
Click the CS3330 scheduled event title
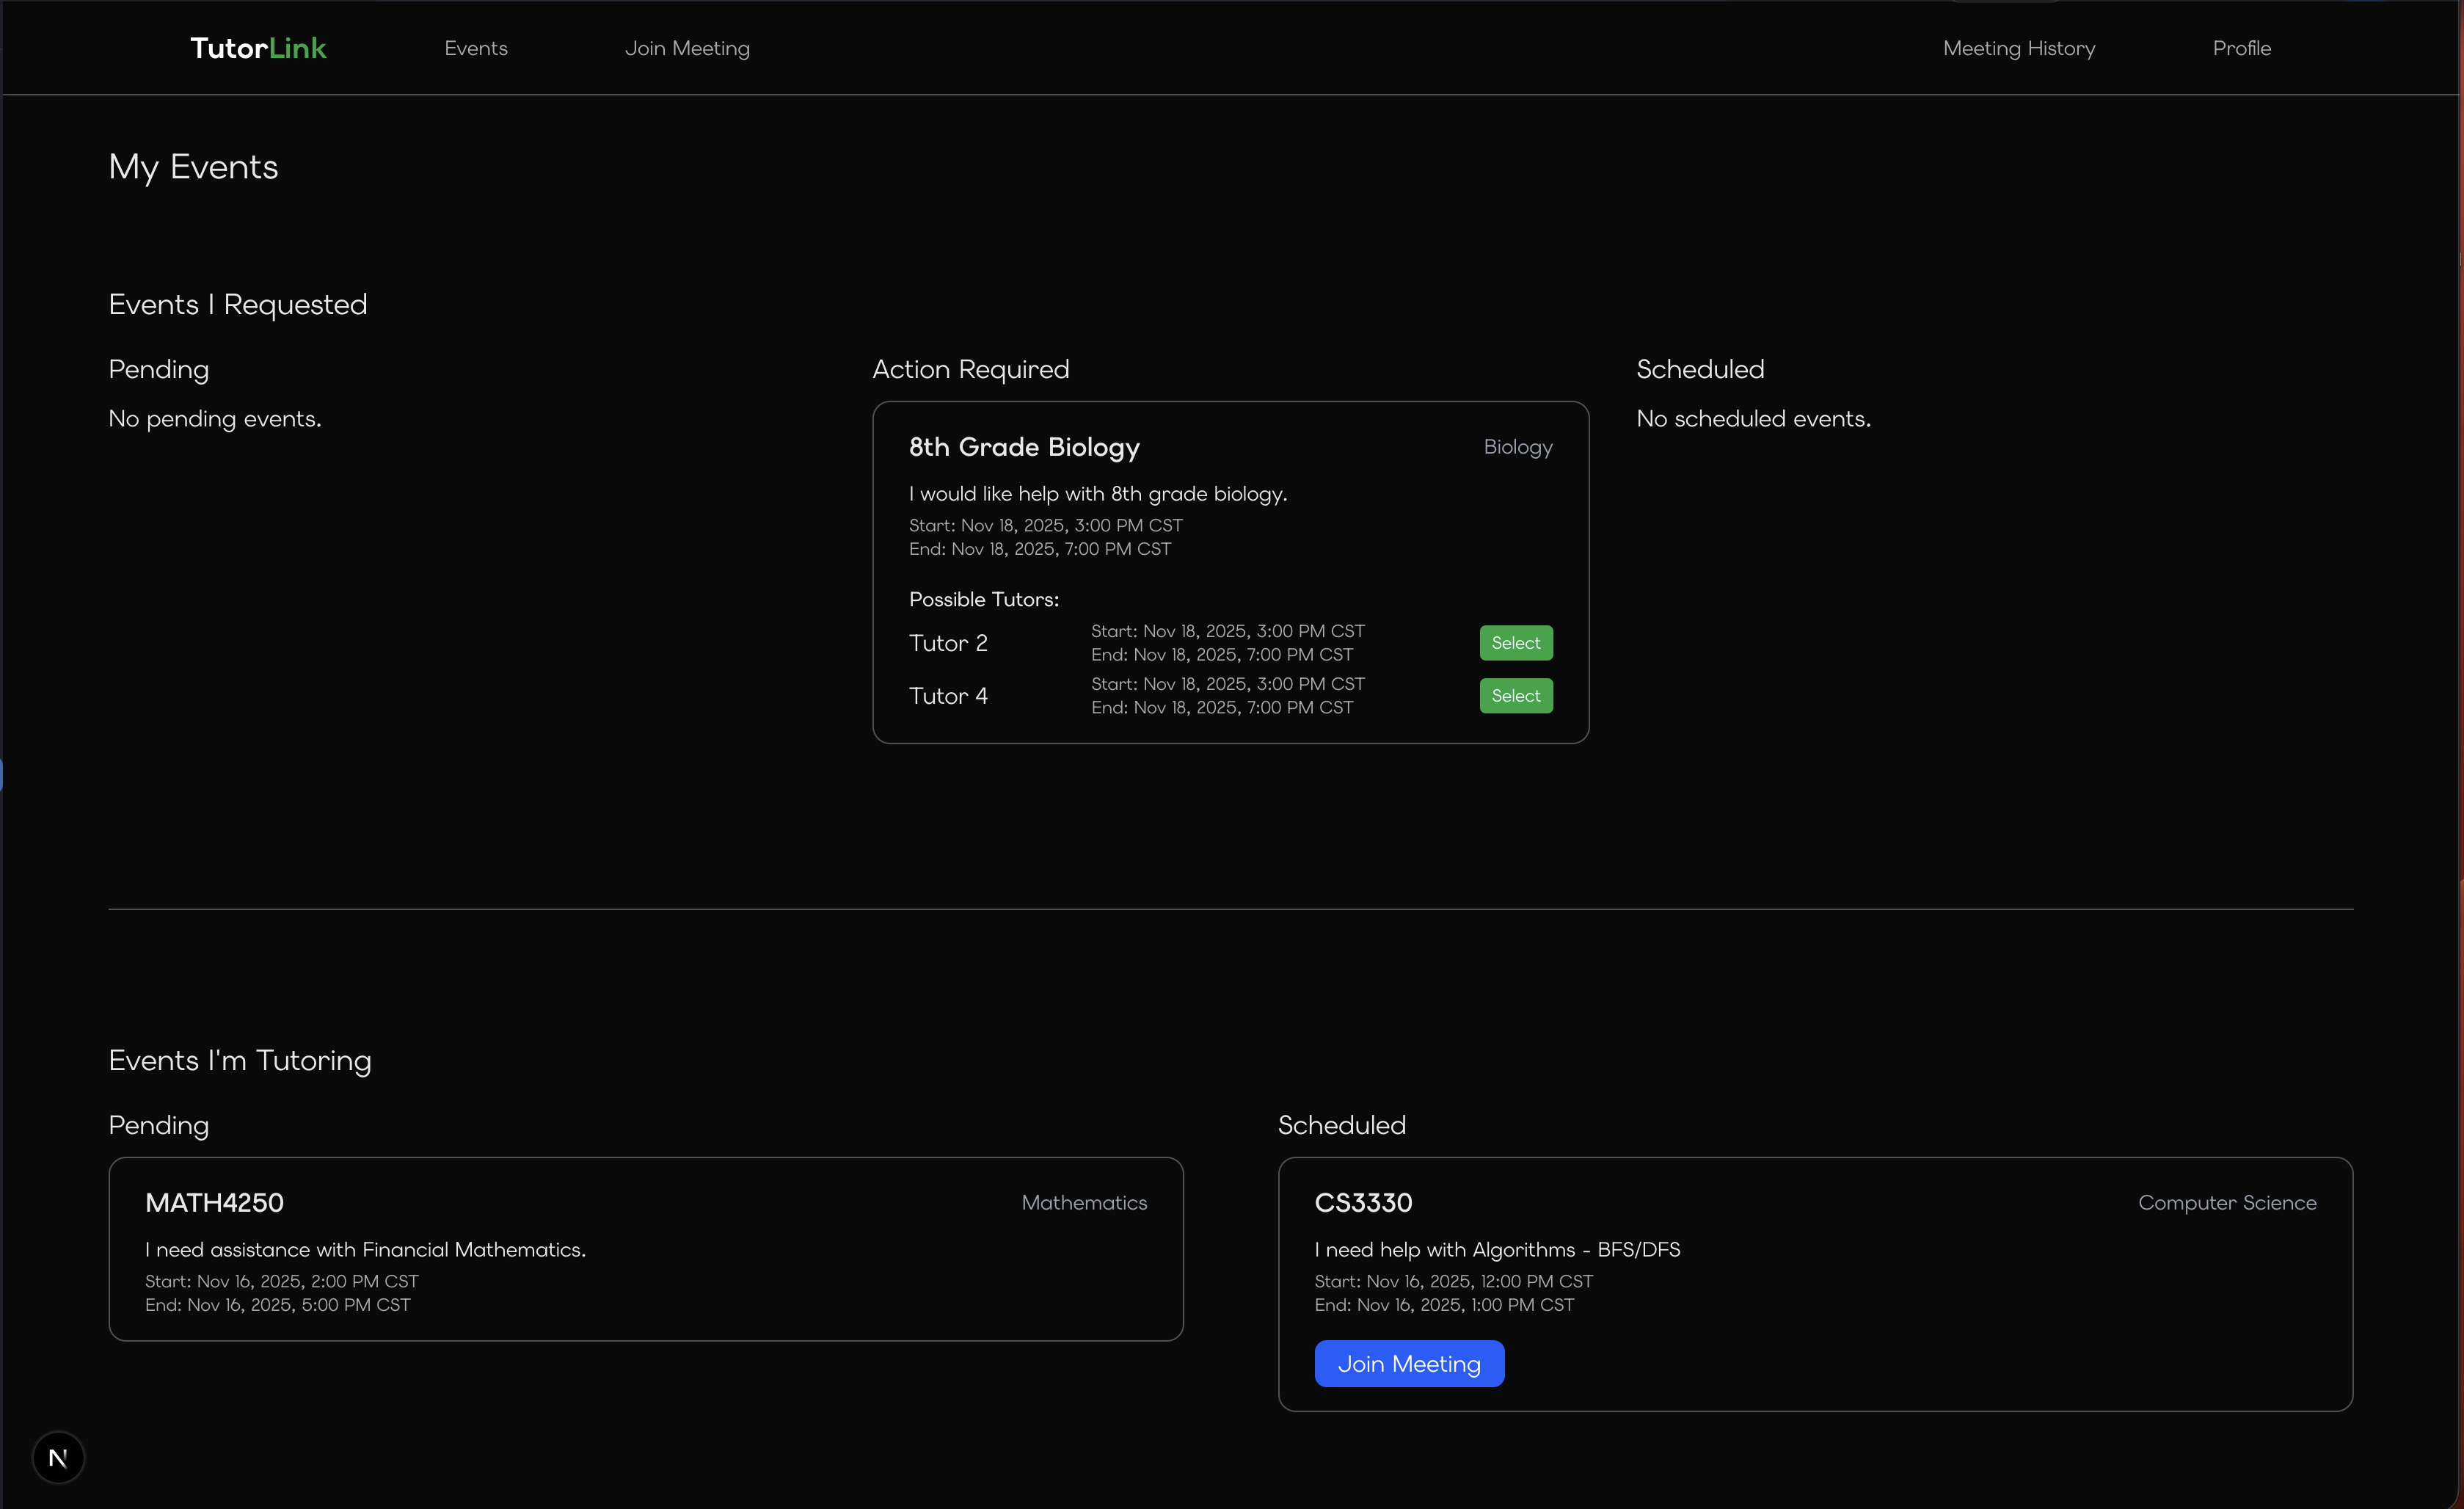coord(1363,1202)
